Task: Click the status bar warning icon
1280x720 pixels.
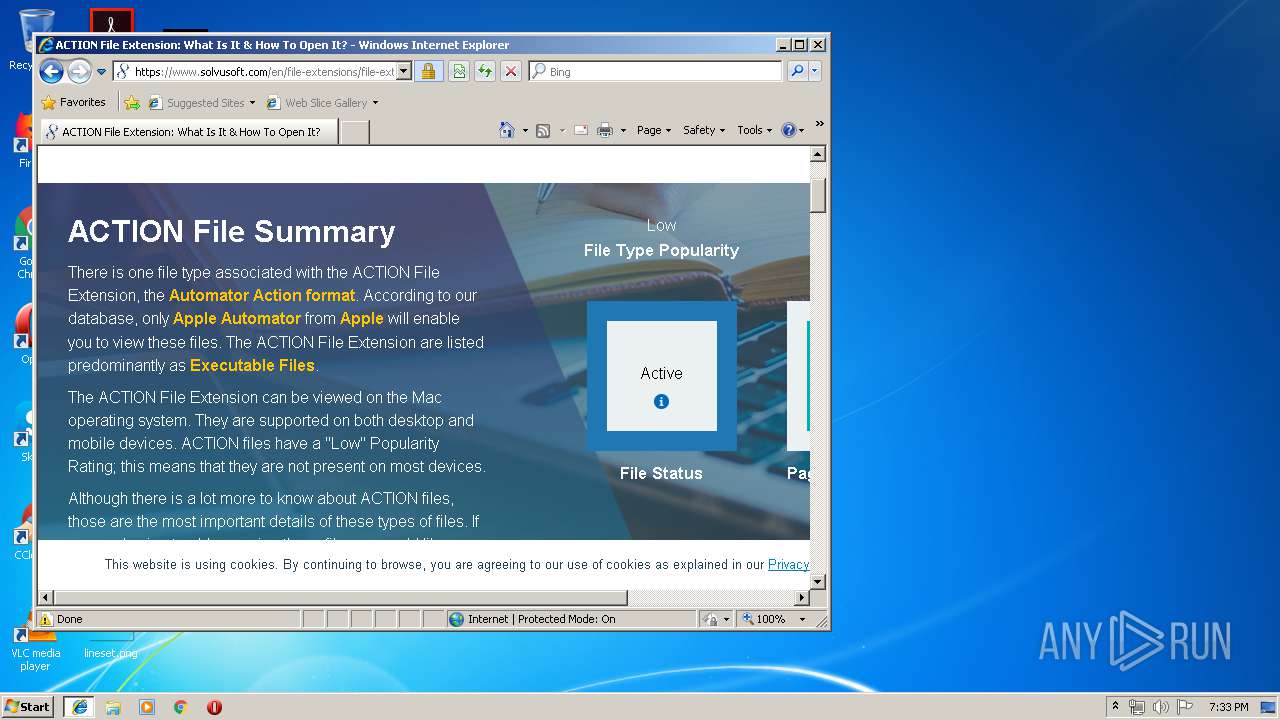Action: (x=46, y=619)
